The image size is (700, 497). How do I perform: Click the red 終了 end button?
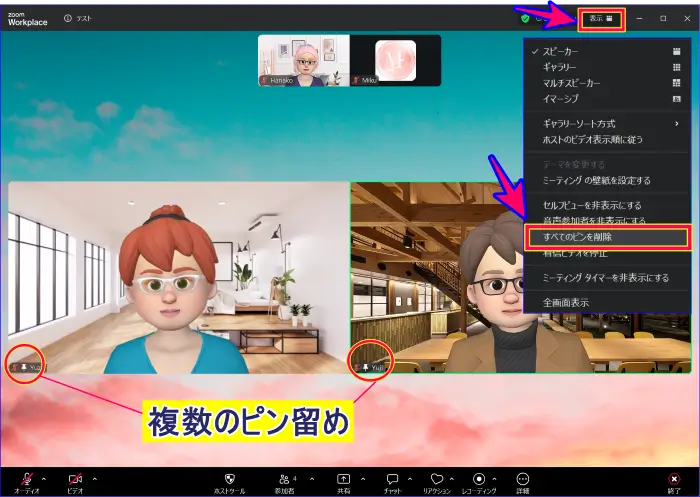point(674,480)
